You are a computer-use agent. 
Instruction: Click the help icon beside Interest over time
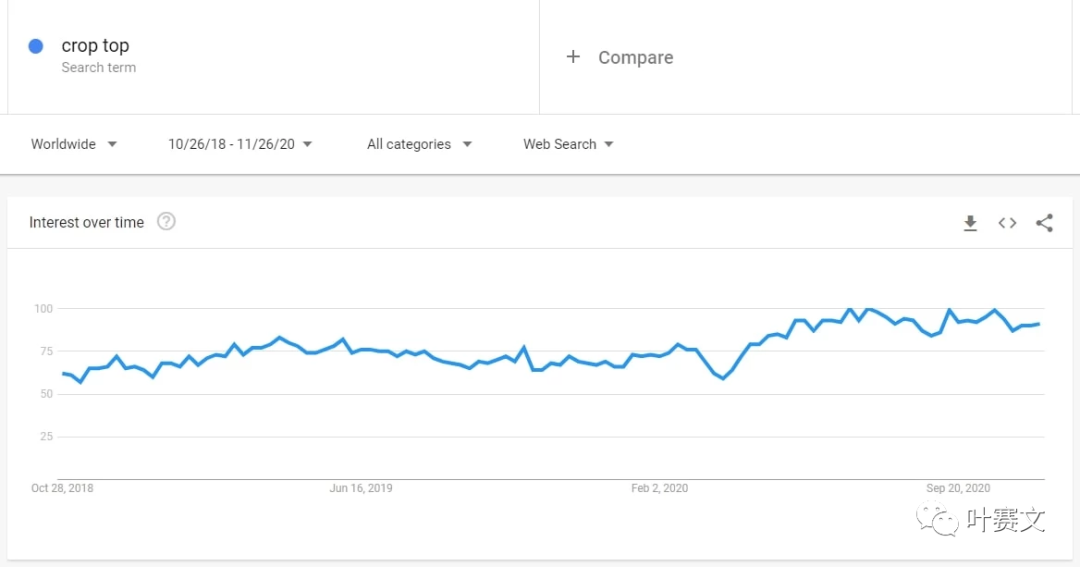pyautogui.click(x=167, y=222)
